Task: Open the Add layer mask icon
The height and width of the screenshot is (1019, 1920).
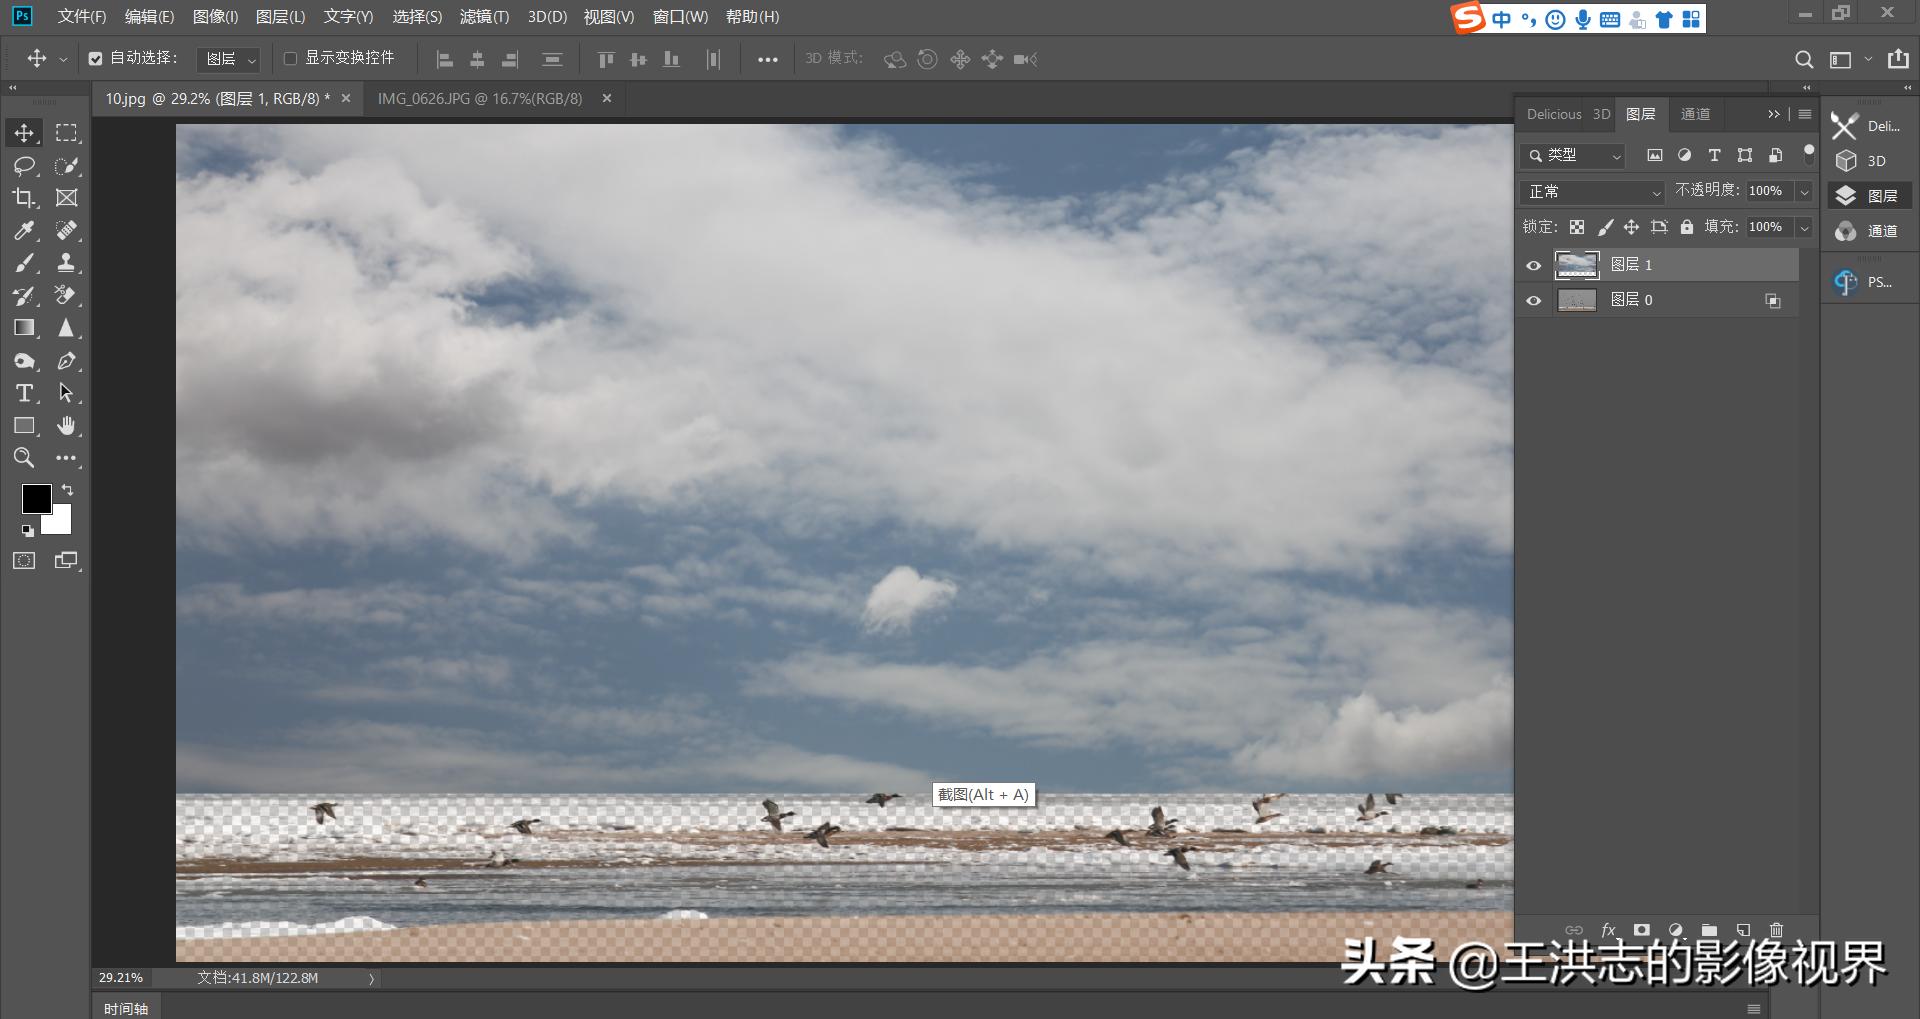Action: [x=1641, y=930]
